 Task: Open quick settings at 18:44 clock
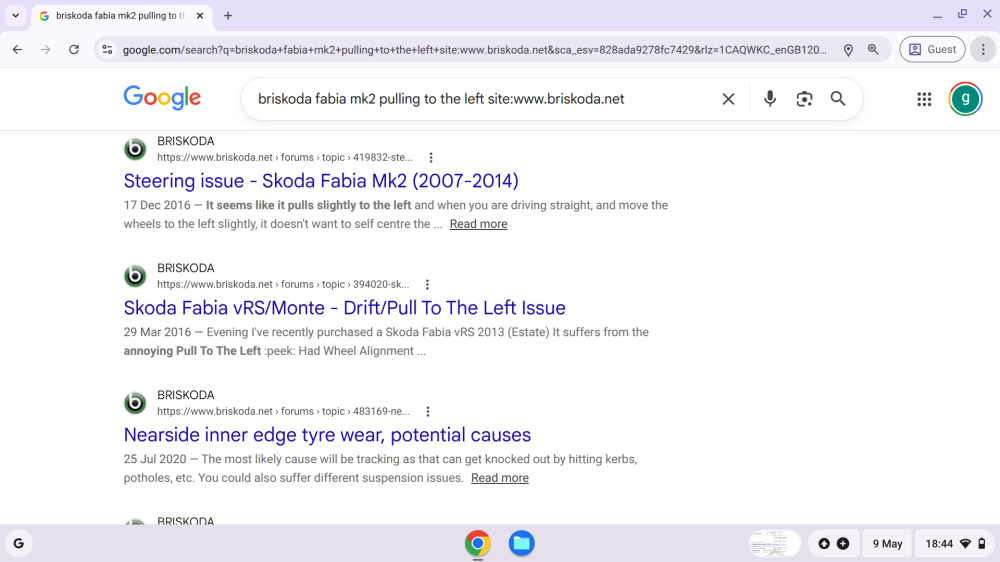(955, 544)
